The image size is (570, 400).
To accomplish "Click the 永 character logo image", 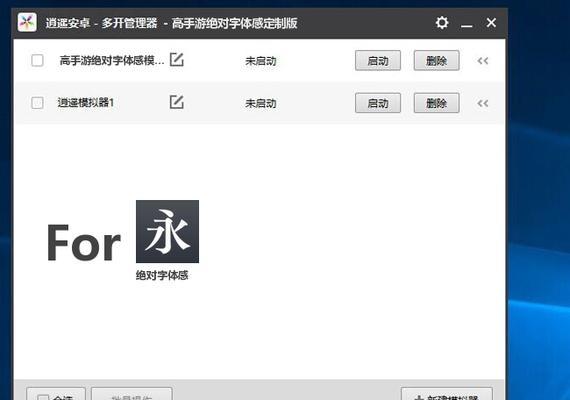I will tap(167, 231).
